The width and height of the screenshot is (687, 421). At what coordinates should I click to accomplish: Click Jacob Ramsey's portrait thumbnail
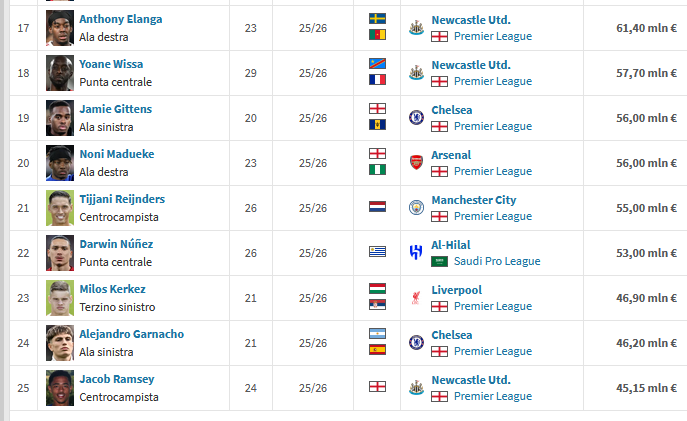(60, 388)
